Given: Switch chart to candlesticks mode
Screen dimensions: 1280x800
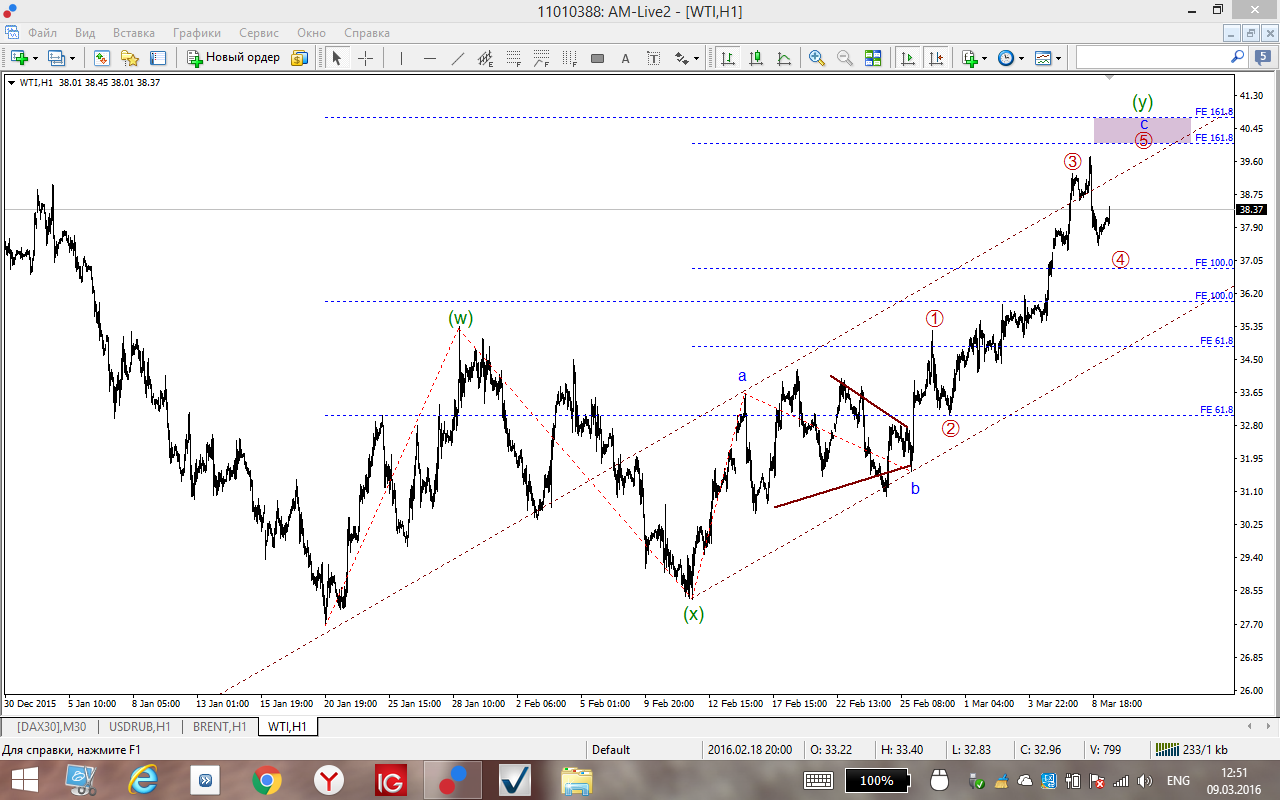Looking at the screenshot, I should coord(755,58).
